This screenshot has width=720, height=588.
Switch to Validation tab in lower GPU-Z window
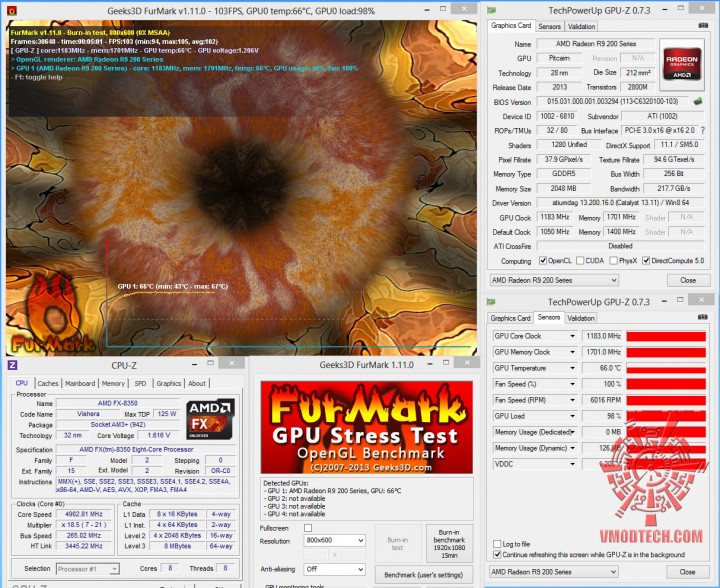coord(581,318)
